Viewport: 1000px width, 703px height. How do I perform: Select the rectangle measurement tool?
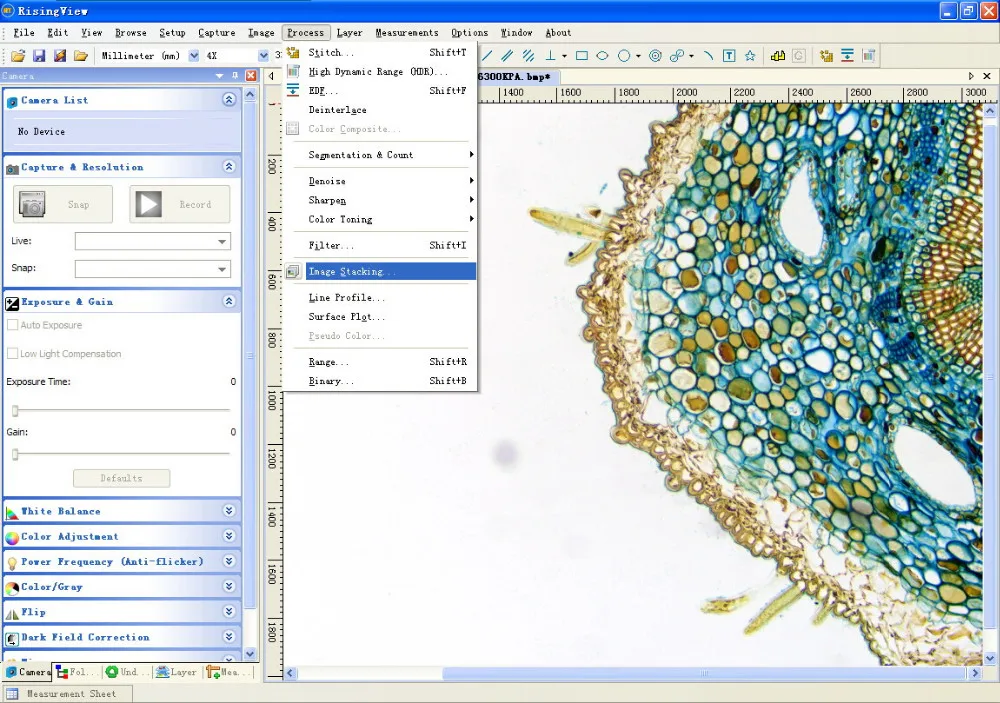coord(581,56)
